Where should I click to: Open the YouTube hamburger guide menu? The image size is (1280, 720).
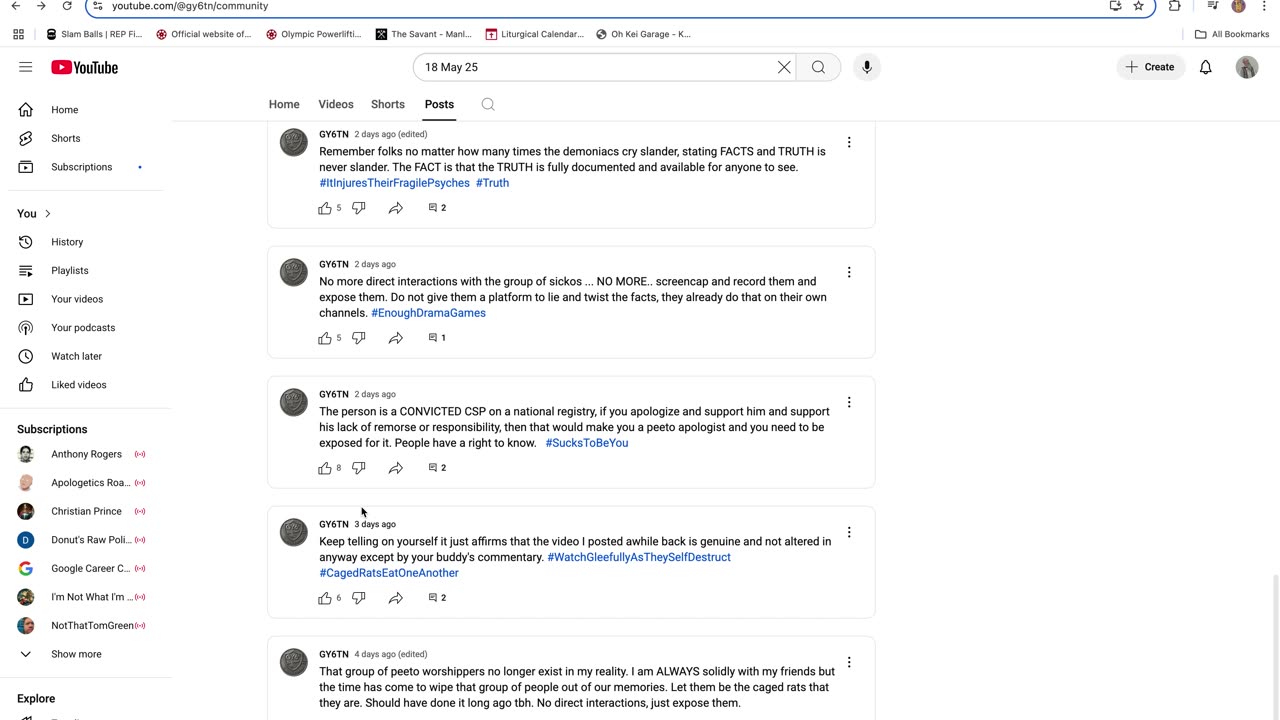[26, 67]
